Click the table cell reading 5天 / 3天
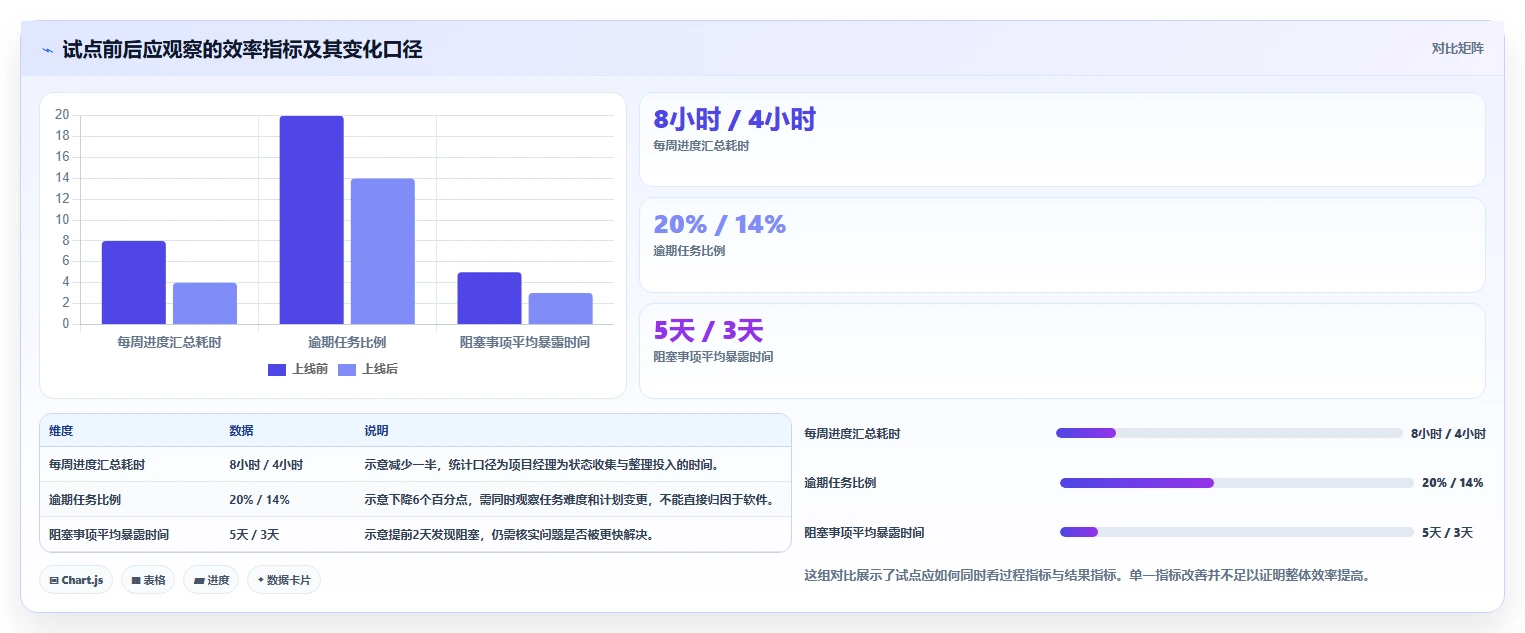Screen dimensions: 1525x633 pos(254,535)
